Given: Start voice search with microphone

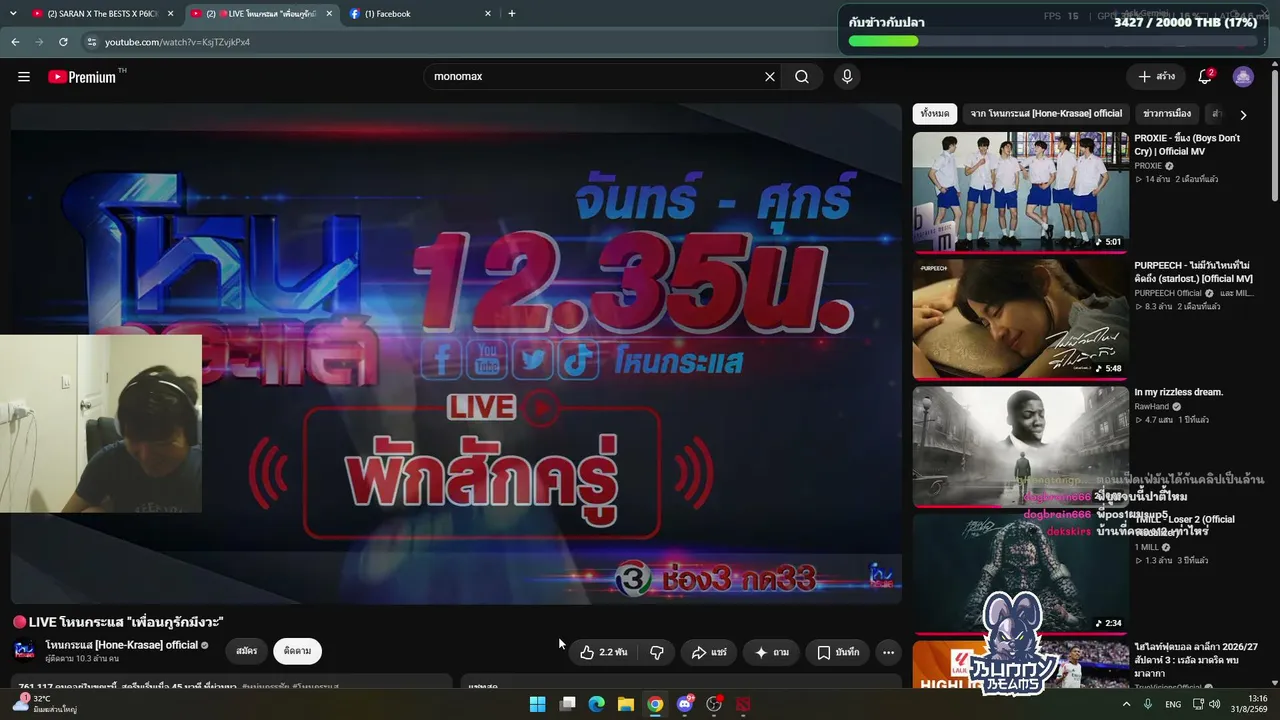Looking at the screenshot, I should 847,77.
